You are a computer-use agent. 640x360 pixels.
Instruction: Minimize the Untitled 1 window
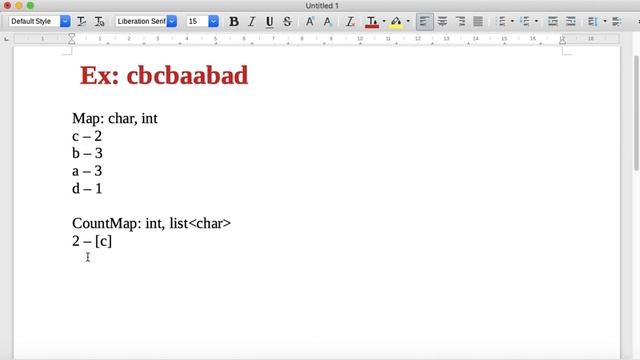[x=19, y=6]
